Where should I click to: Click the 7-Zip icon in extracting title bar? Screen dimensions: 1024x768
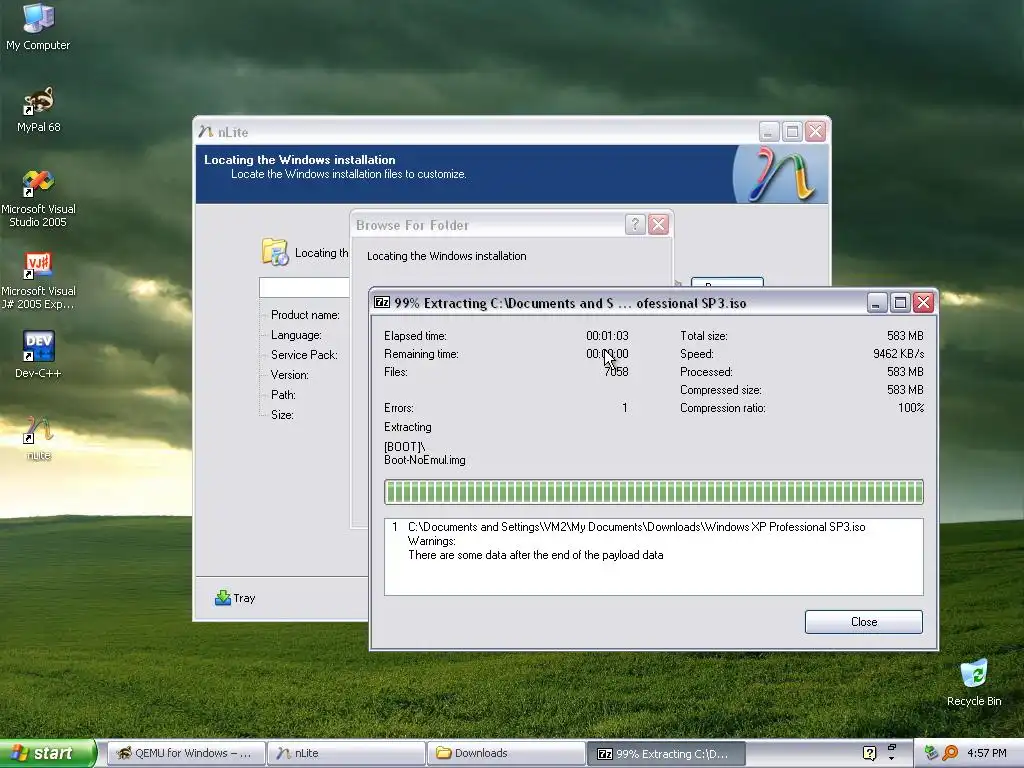[x=382, y=302]
